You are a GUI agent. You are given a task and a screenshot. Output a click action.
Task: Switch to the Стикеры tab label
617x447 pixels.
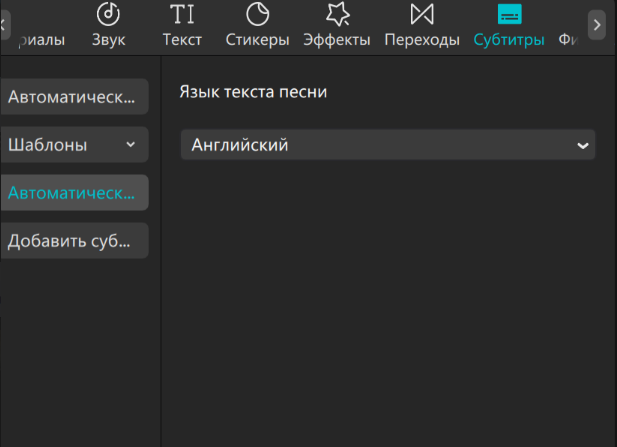[x=258, y=40]
